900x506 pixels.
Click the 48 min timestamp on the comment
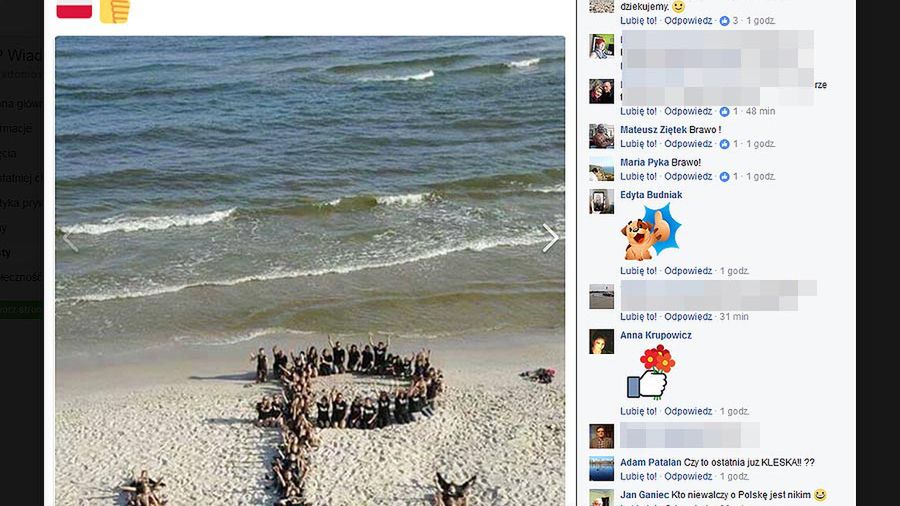[x=761, y=111]
